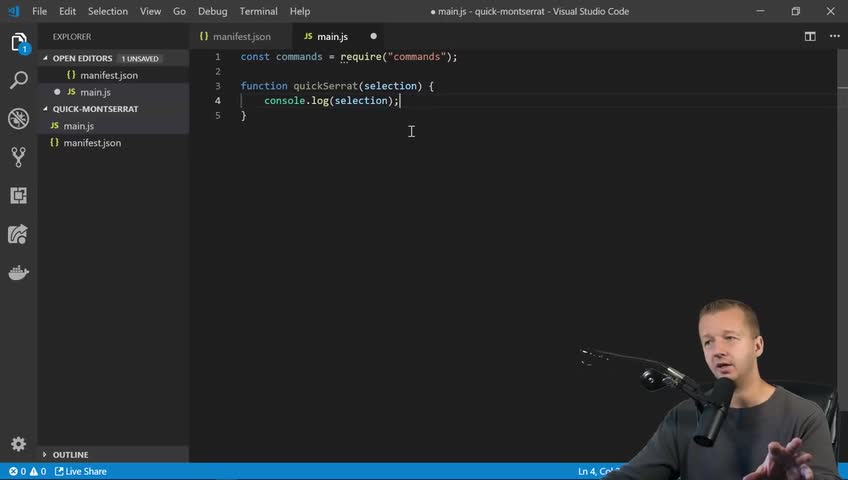Click the unsaved dot on main.js tab
The image size is (848, 480).
[373, 36]
